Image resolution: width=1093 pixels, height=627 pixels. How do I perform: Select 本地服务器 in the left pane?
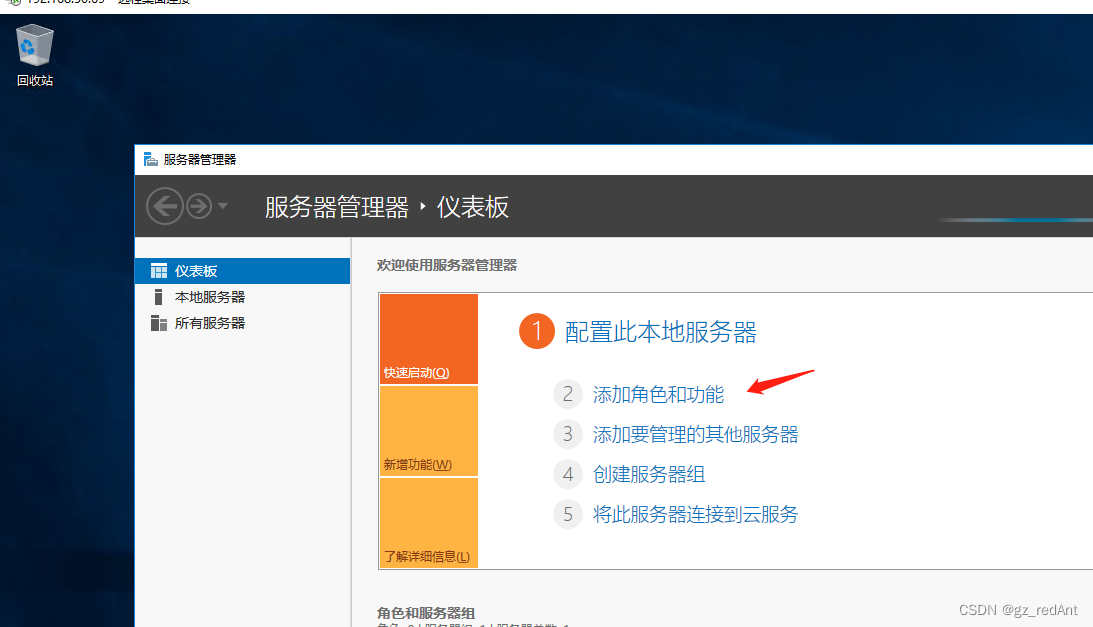point(243,297)
